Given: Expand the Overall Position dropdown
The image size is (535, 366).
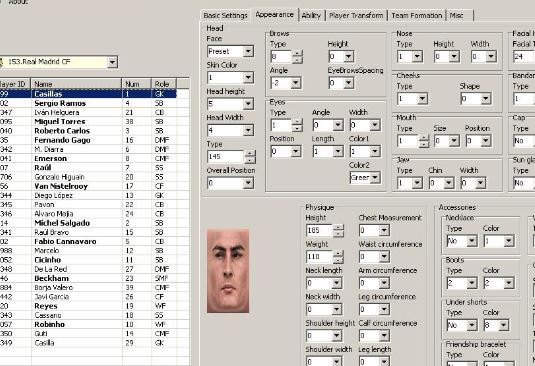Looking at the screenshot, I should (248, 183).
